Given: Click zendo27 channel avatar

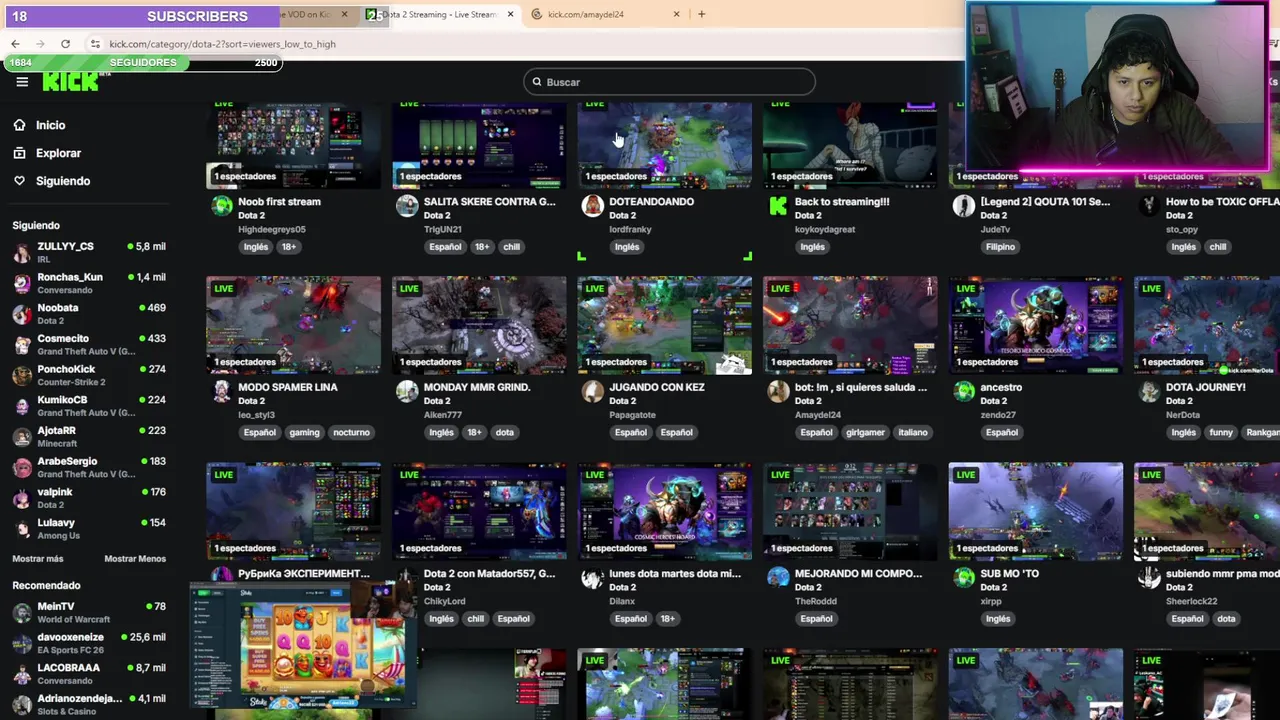Looking at the screenshot, I should click(964, 392).
